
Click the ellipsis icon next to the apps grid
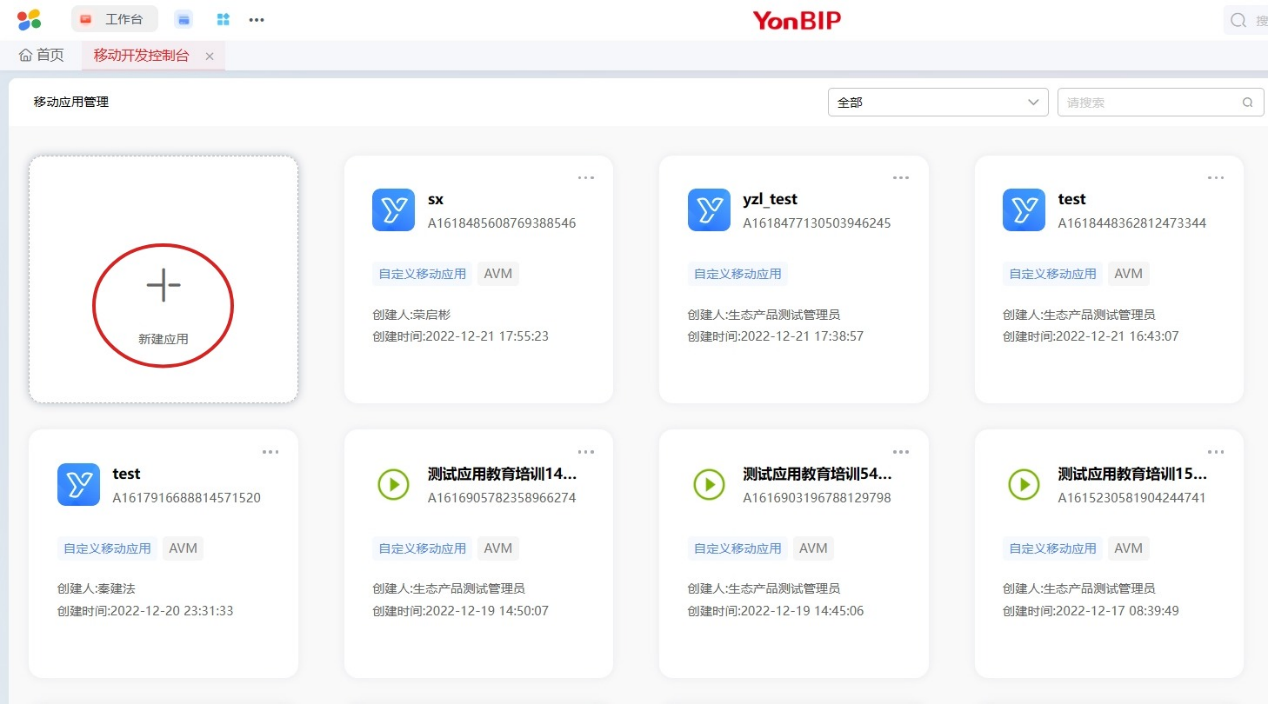coord(256,19)
